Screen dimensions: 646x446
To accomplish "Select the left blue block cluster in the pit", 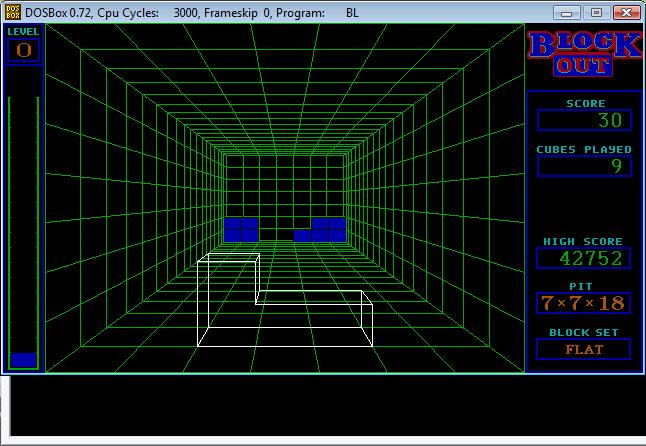I will click(241, 229).
